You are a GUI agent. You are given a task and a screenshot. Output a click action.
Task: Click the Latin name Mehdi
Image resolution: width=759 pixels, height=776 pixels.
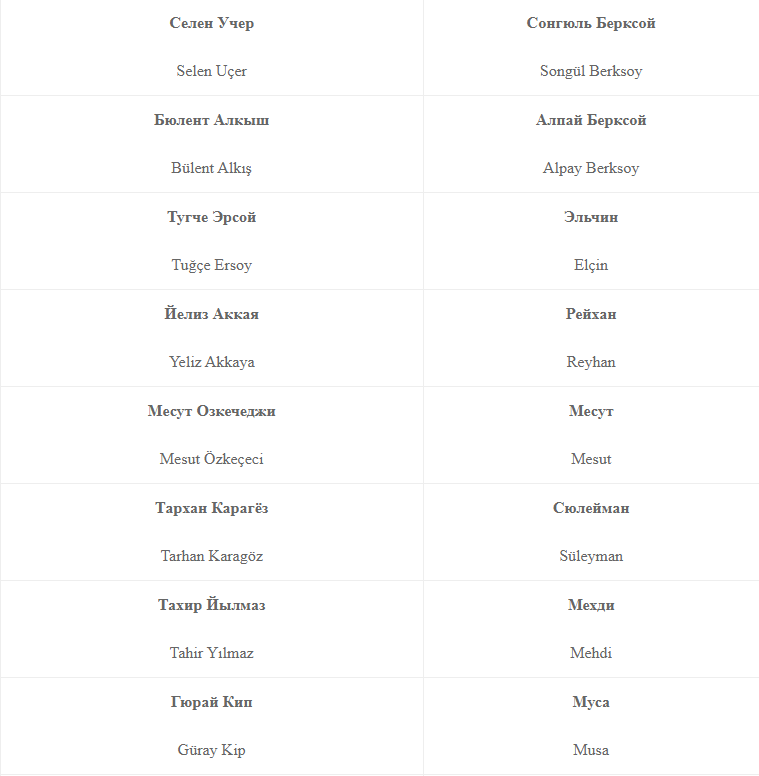(x=591, y=653)
